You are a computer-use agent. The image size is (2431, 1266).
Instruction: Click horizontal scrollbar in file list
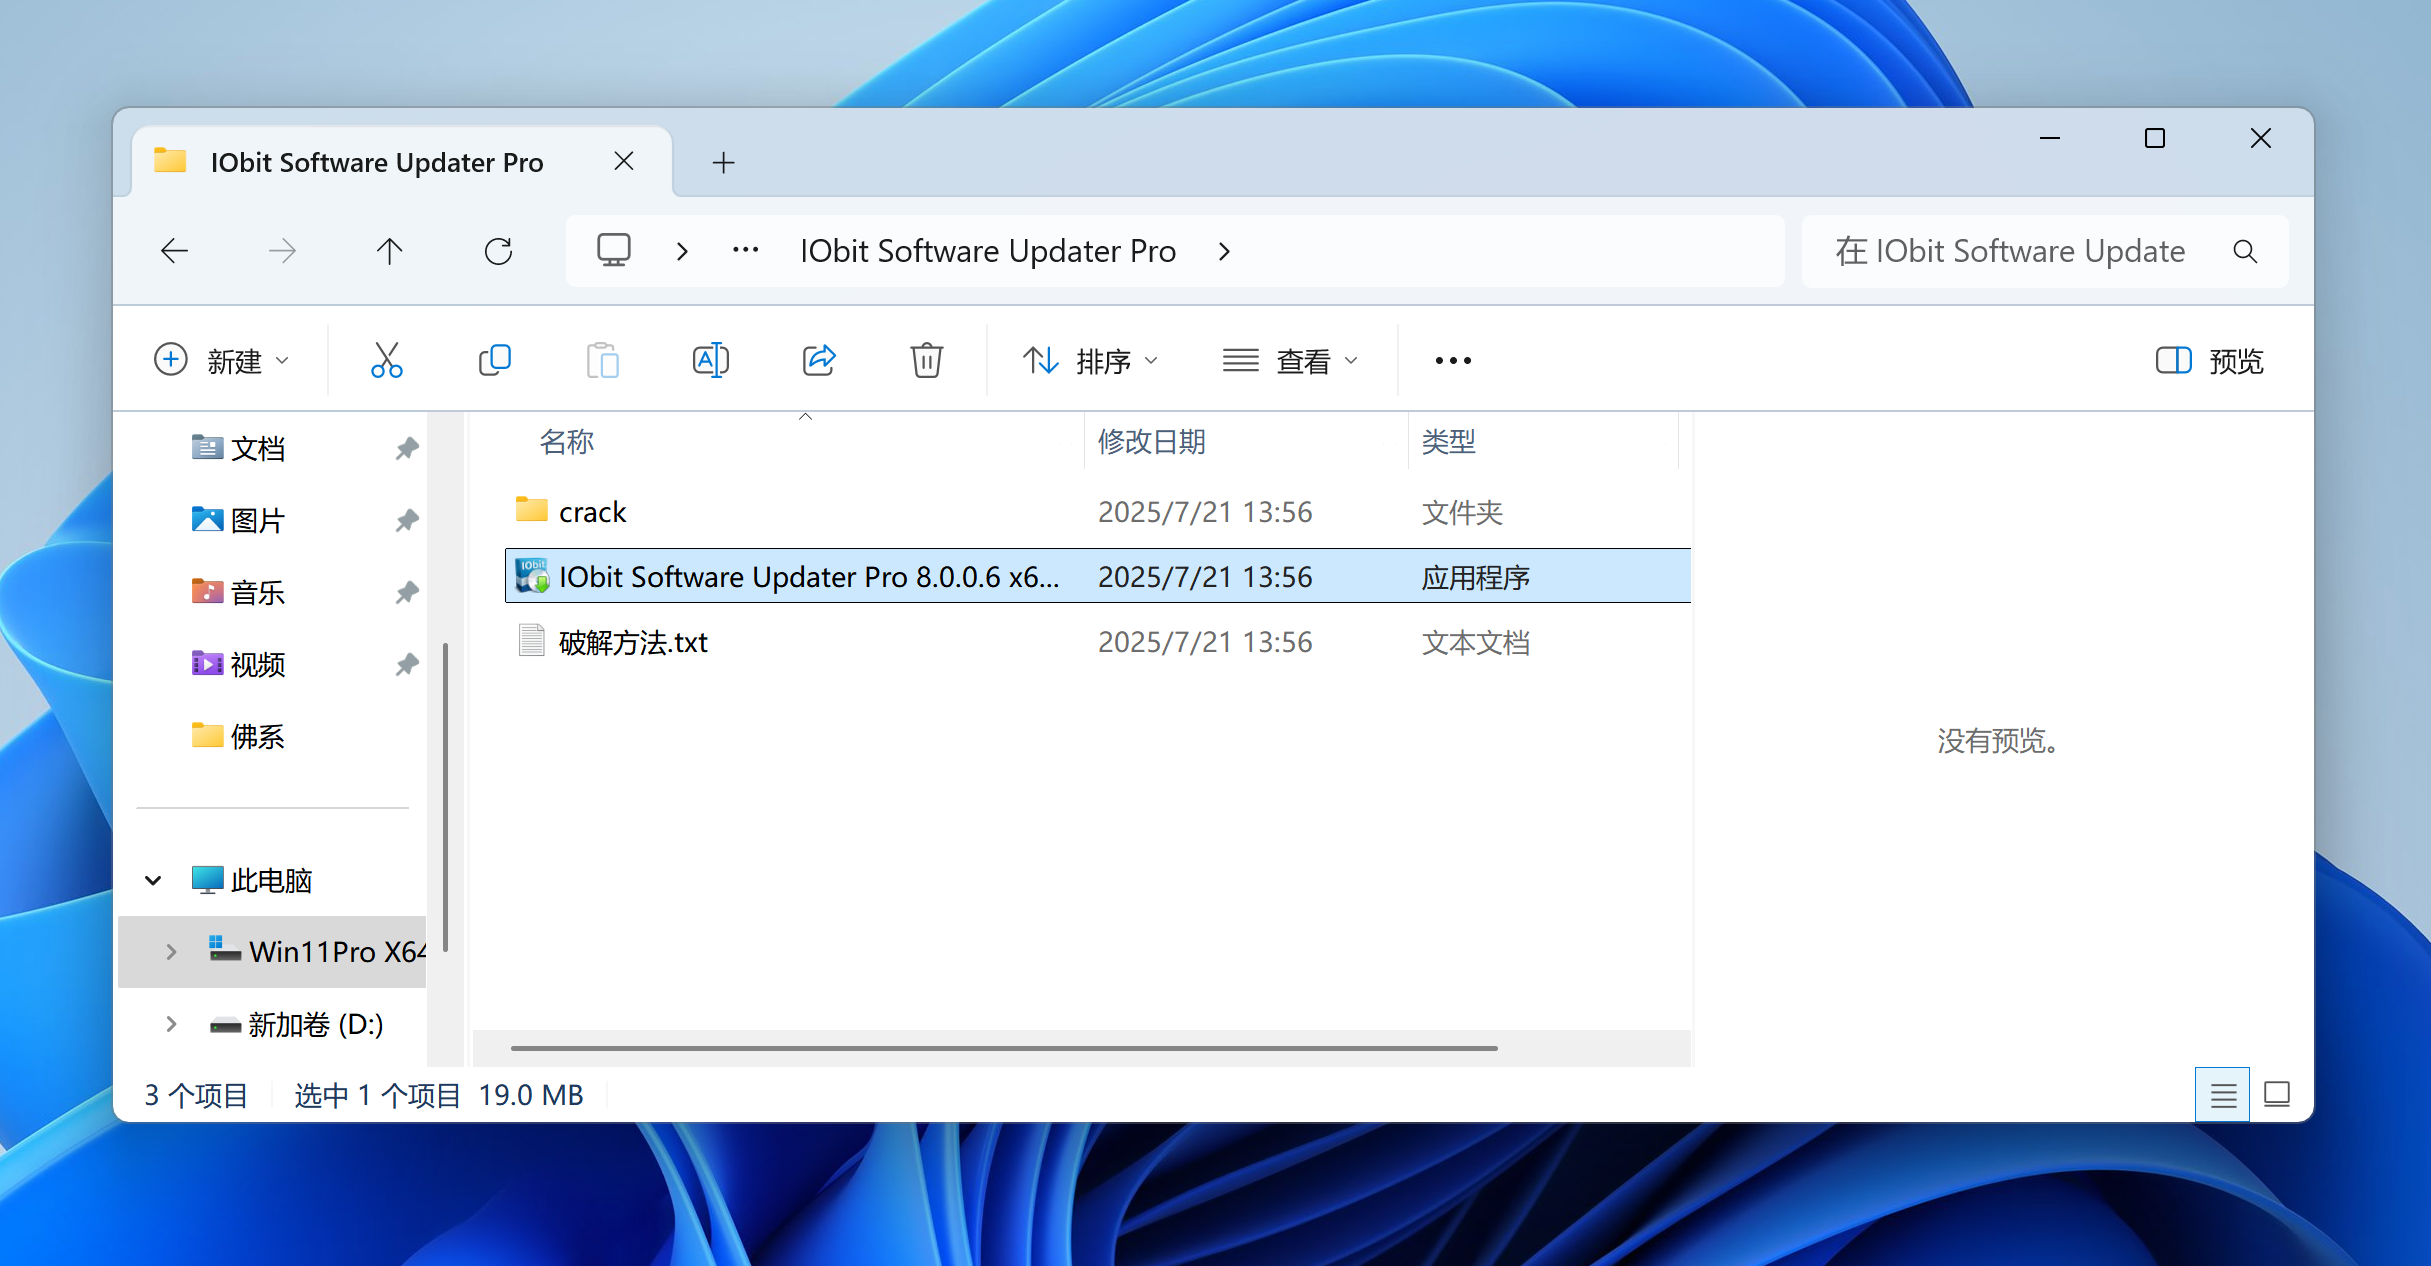click(x=1003, y=1048)
